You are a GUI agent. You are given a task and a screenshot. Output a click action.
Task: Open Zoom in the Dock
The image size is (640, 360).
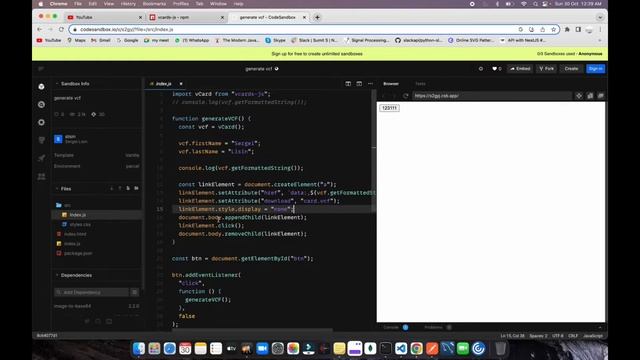point(262,348)
